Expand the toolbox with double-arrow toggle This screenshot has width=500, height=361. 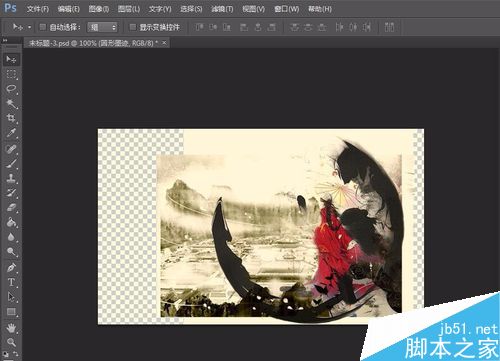tap(5, 40)
